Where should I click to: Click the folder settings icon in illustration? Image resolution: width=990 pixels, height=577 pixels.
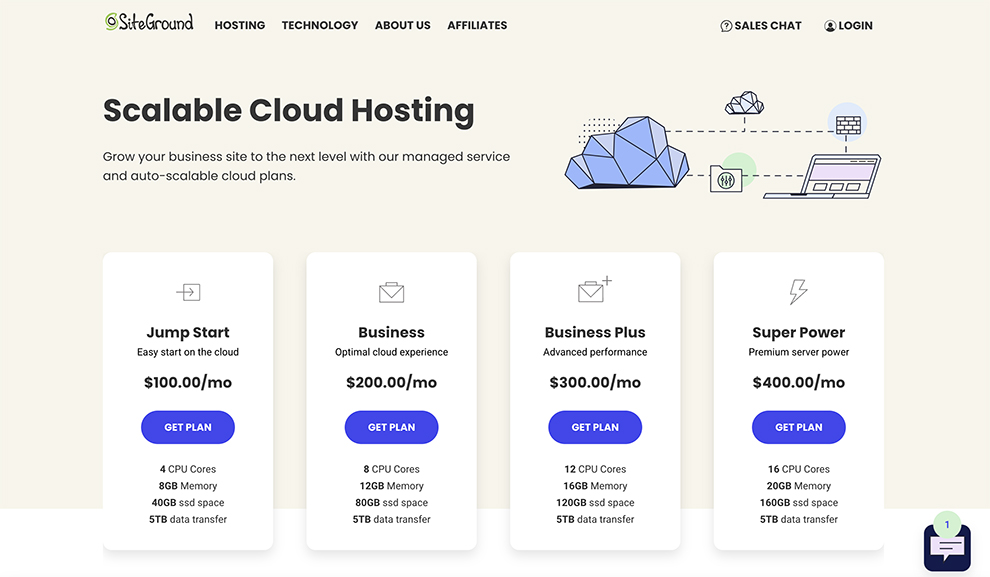click(726, 179)
